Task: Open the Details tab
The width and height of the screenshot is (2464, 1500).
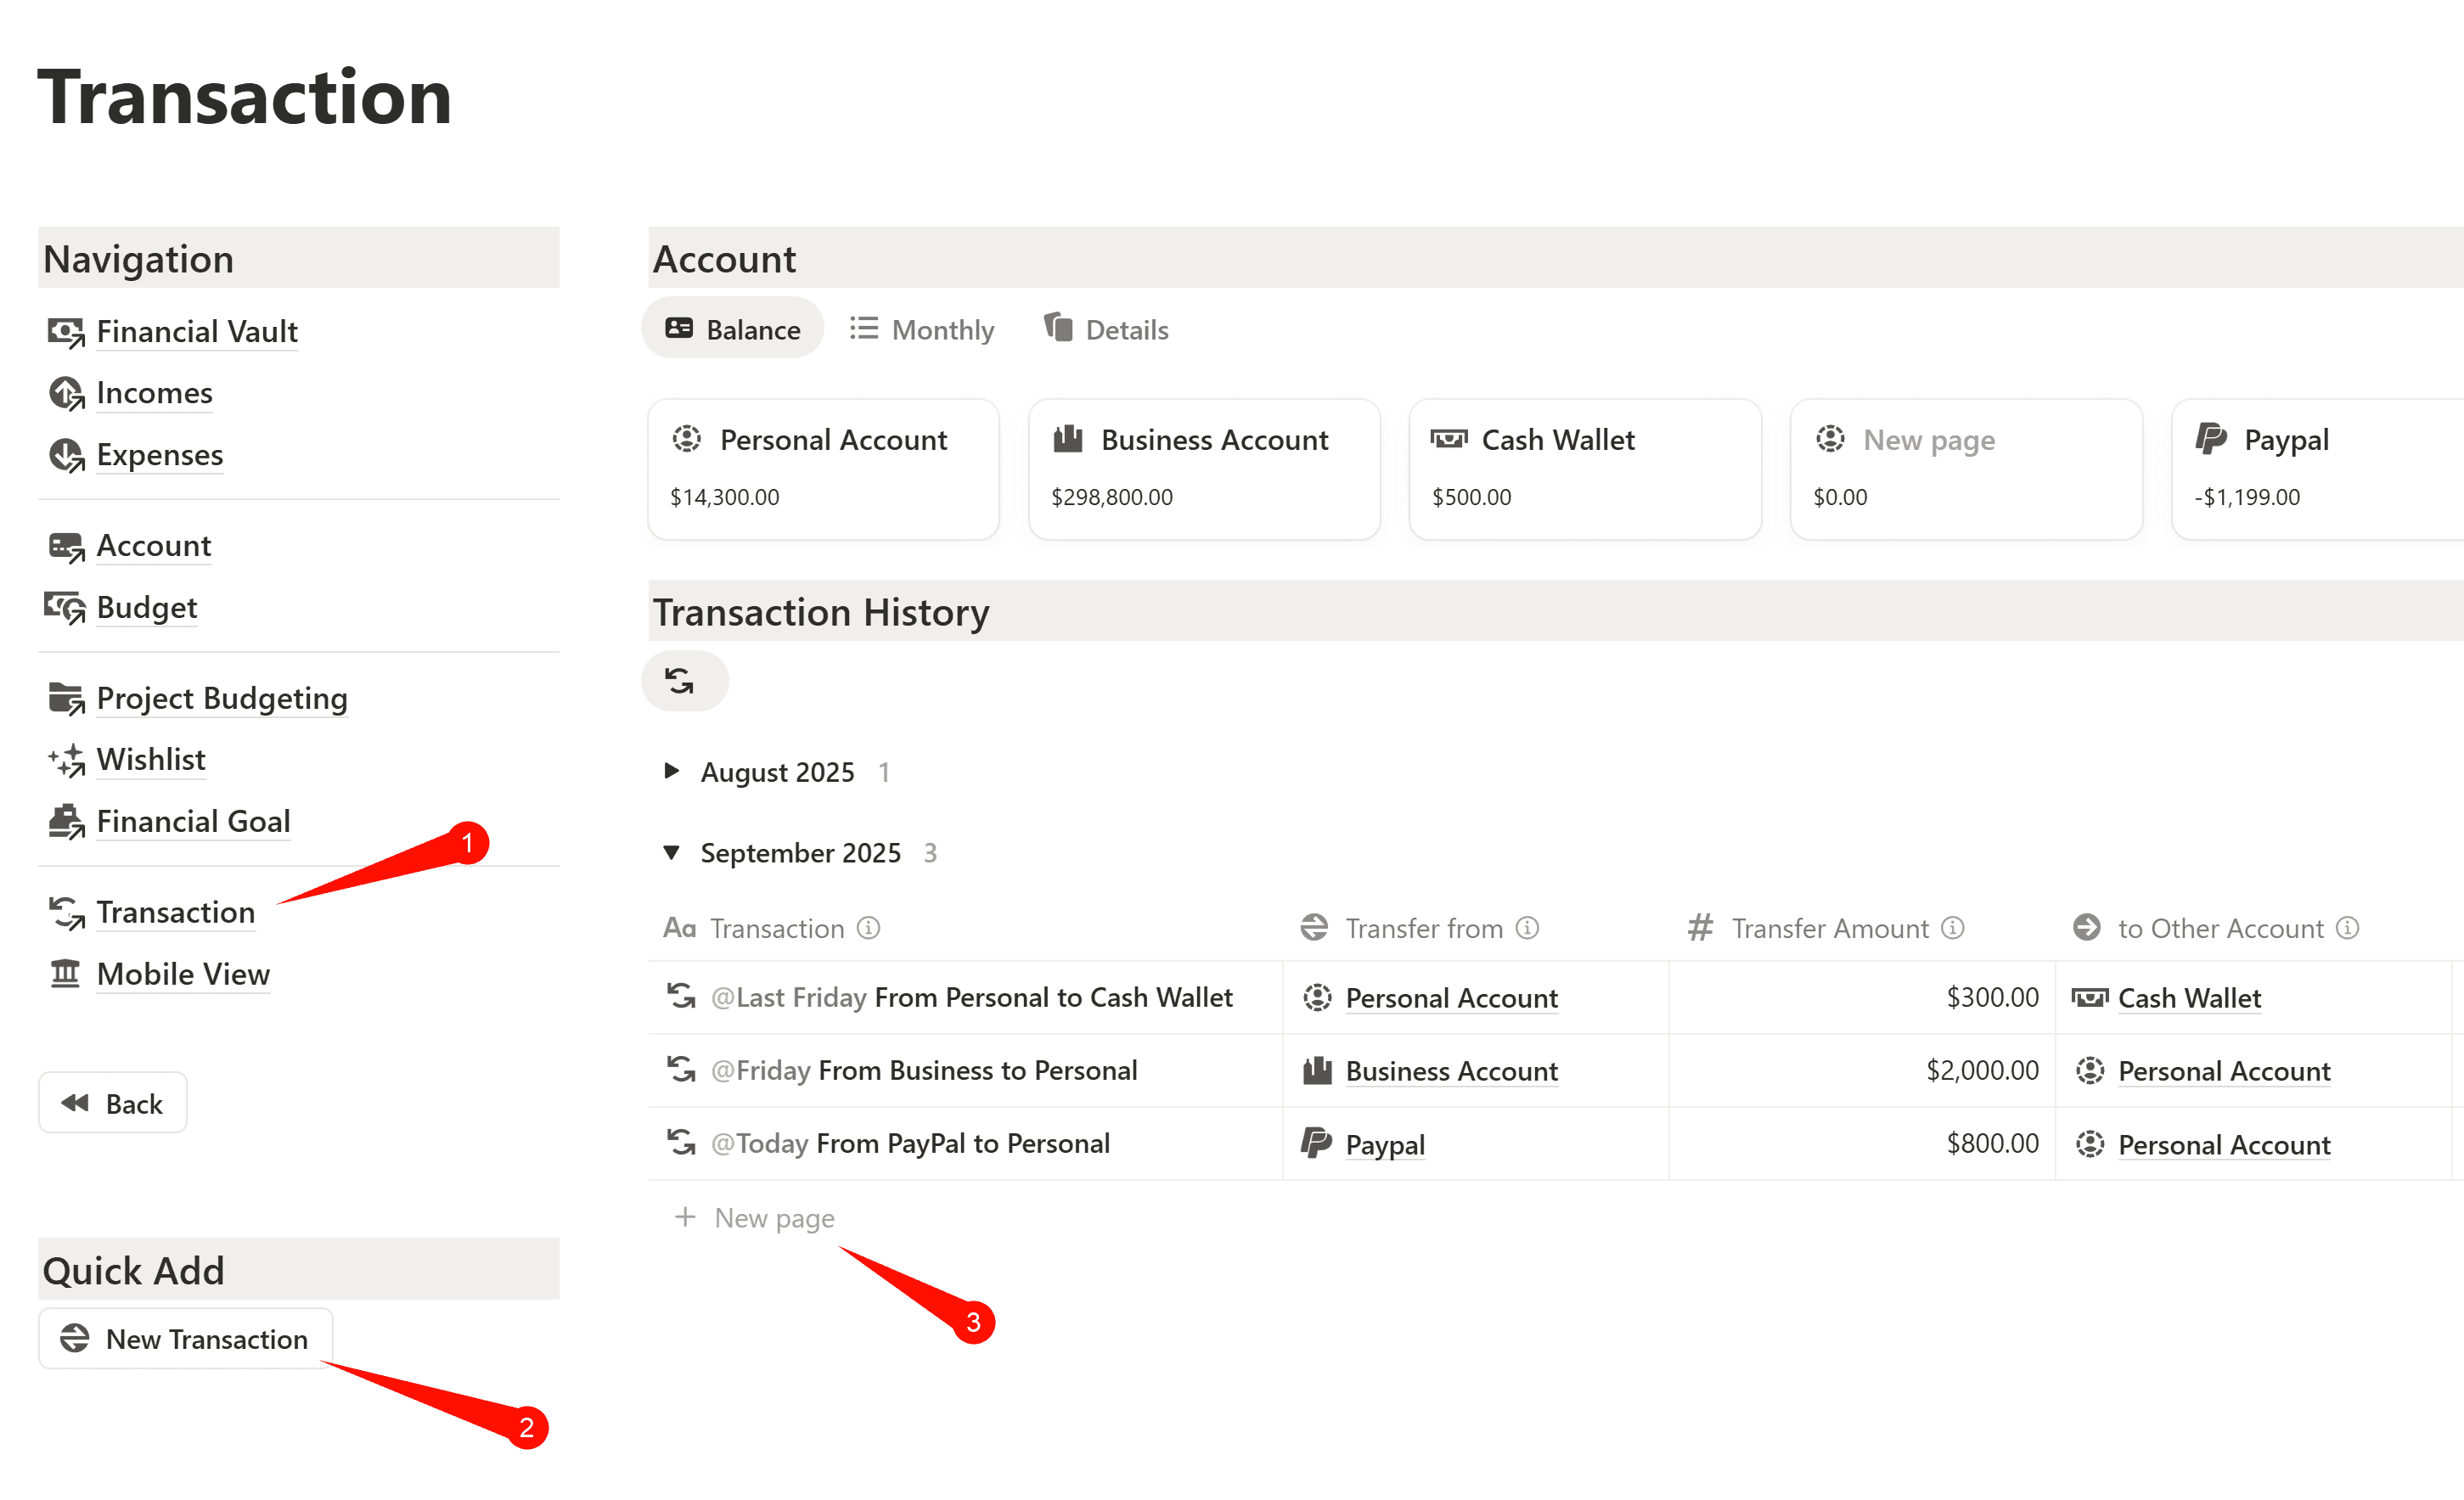Action: 1106,330
